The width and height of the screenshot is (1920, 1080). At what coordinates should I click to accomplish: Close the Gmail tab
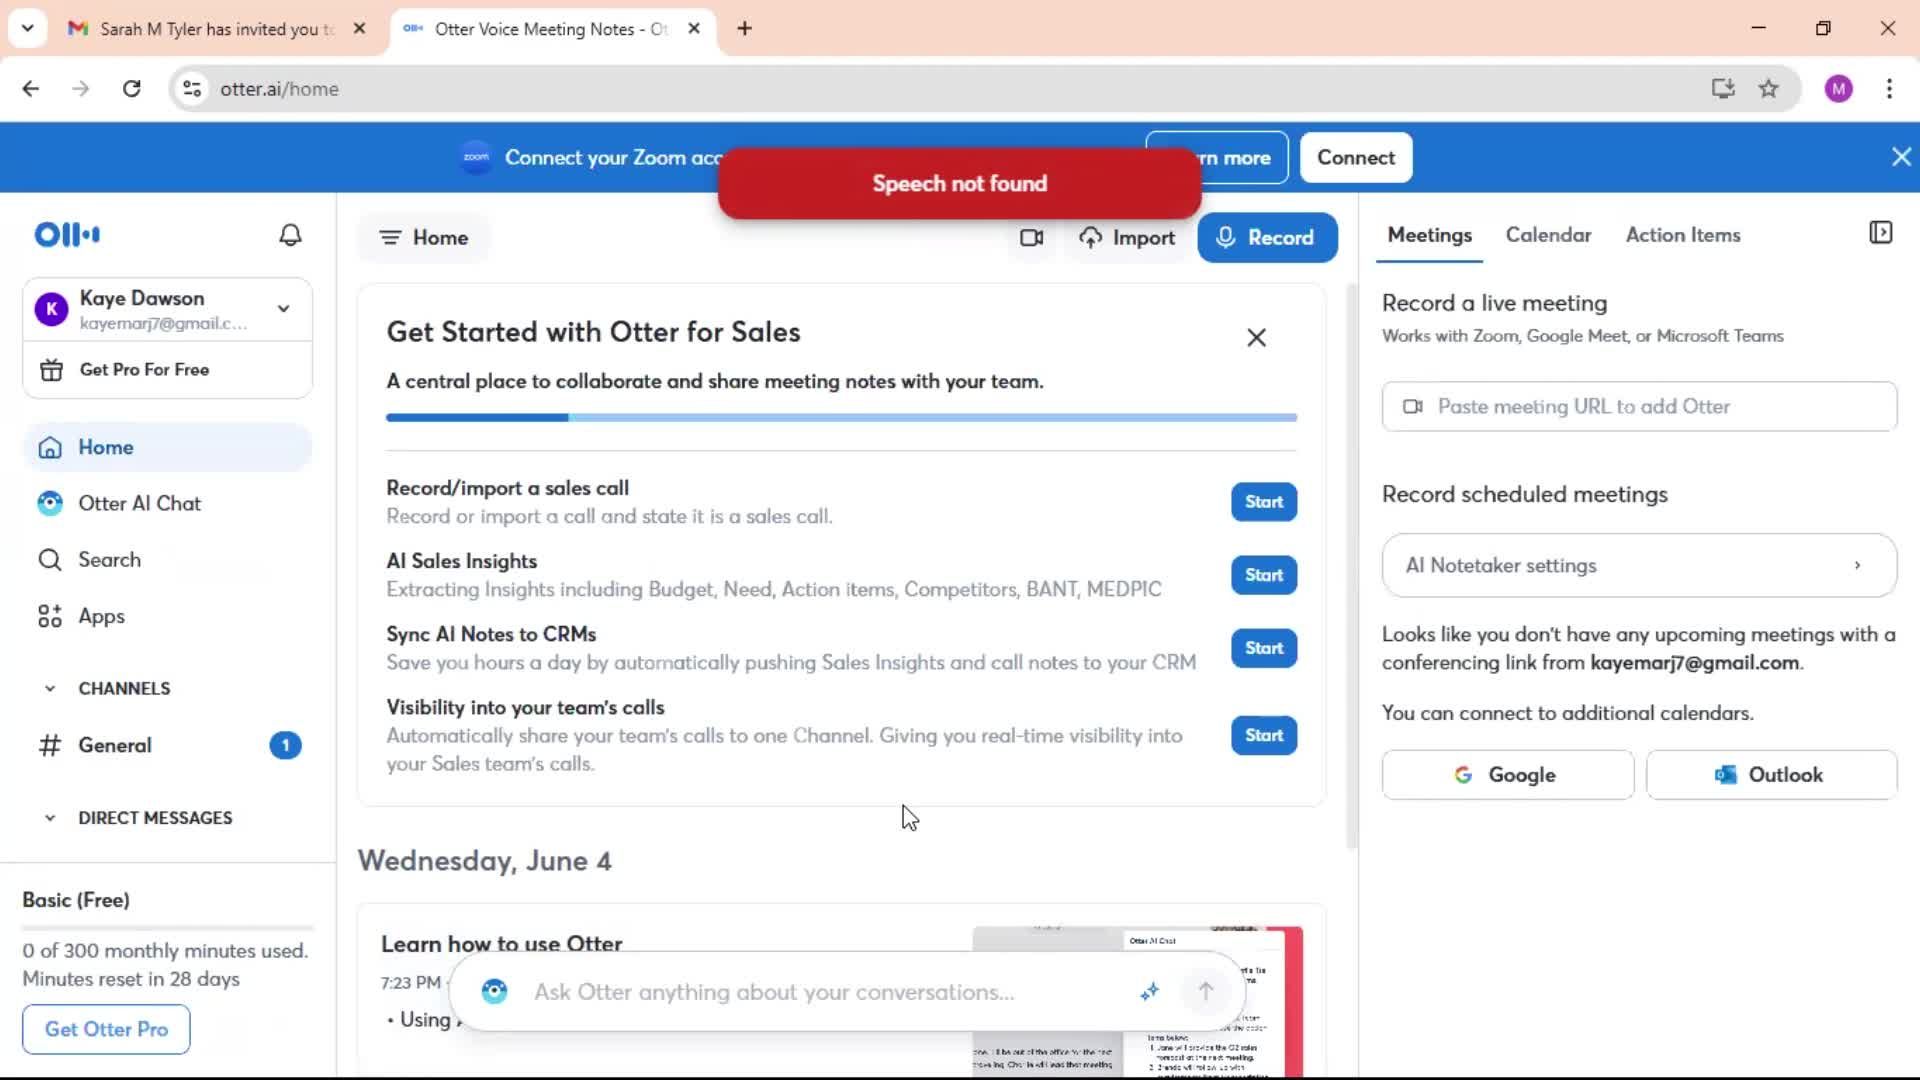[360, 29]
